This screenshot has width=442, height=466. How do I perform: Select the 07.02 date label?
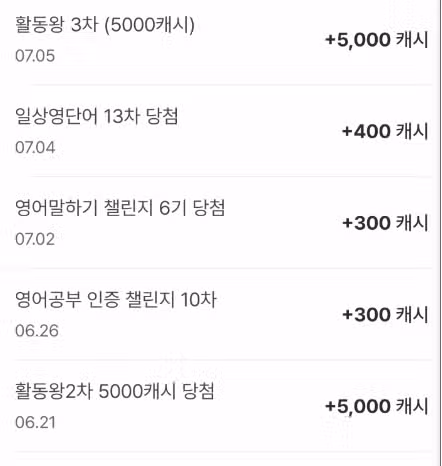tap(35, 239)
